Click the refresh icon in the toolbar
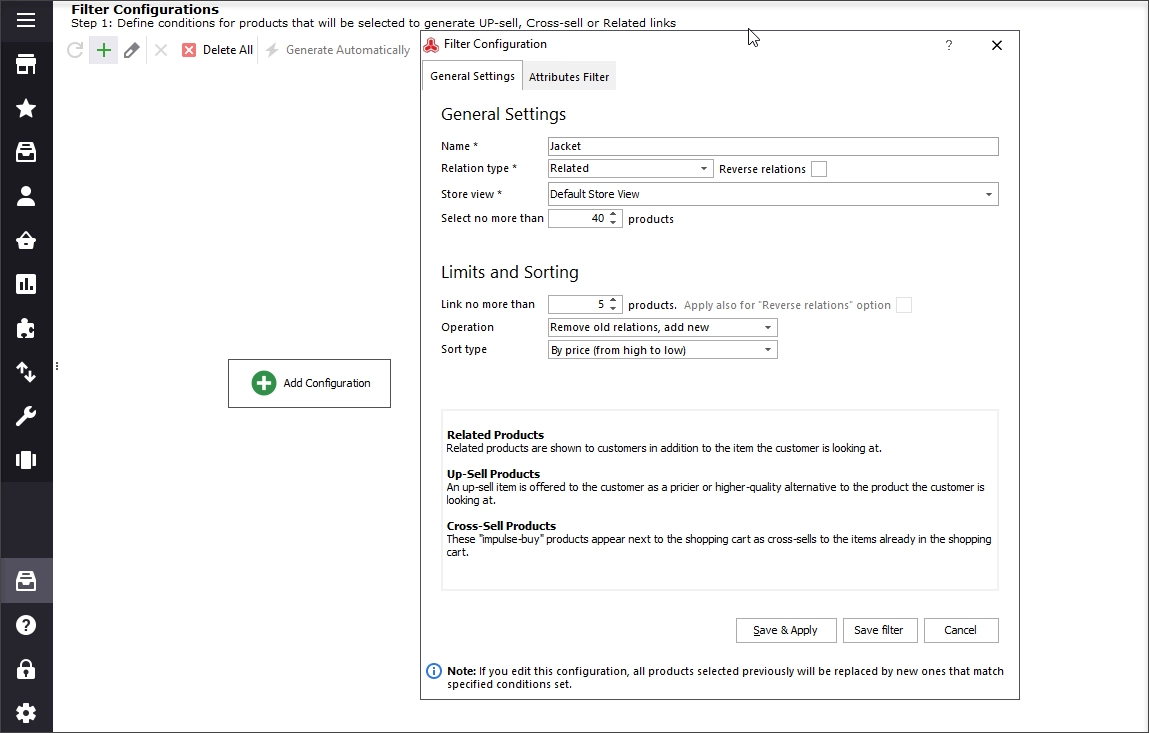Viewport: 1149px width, 733px height. 75,50
